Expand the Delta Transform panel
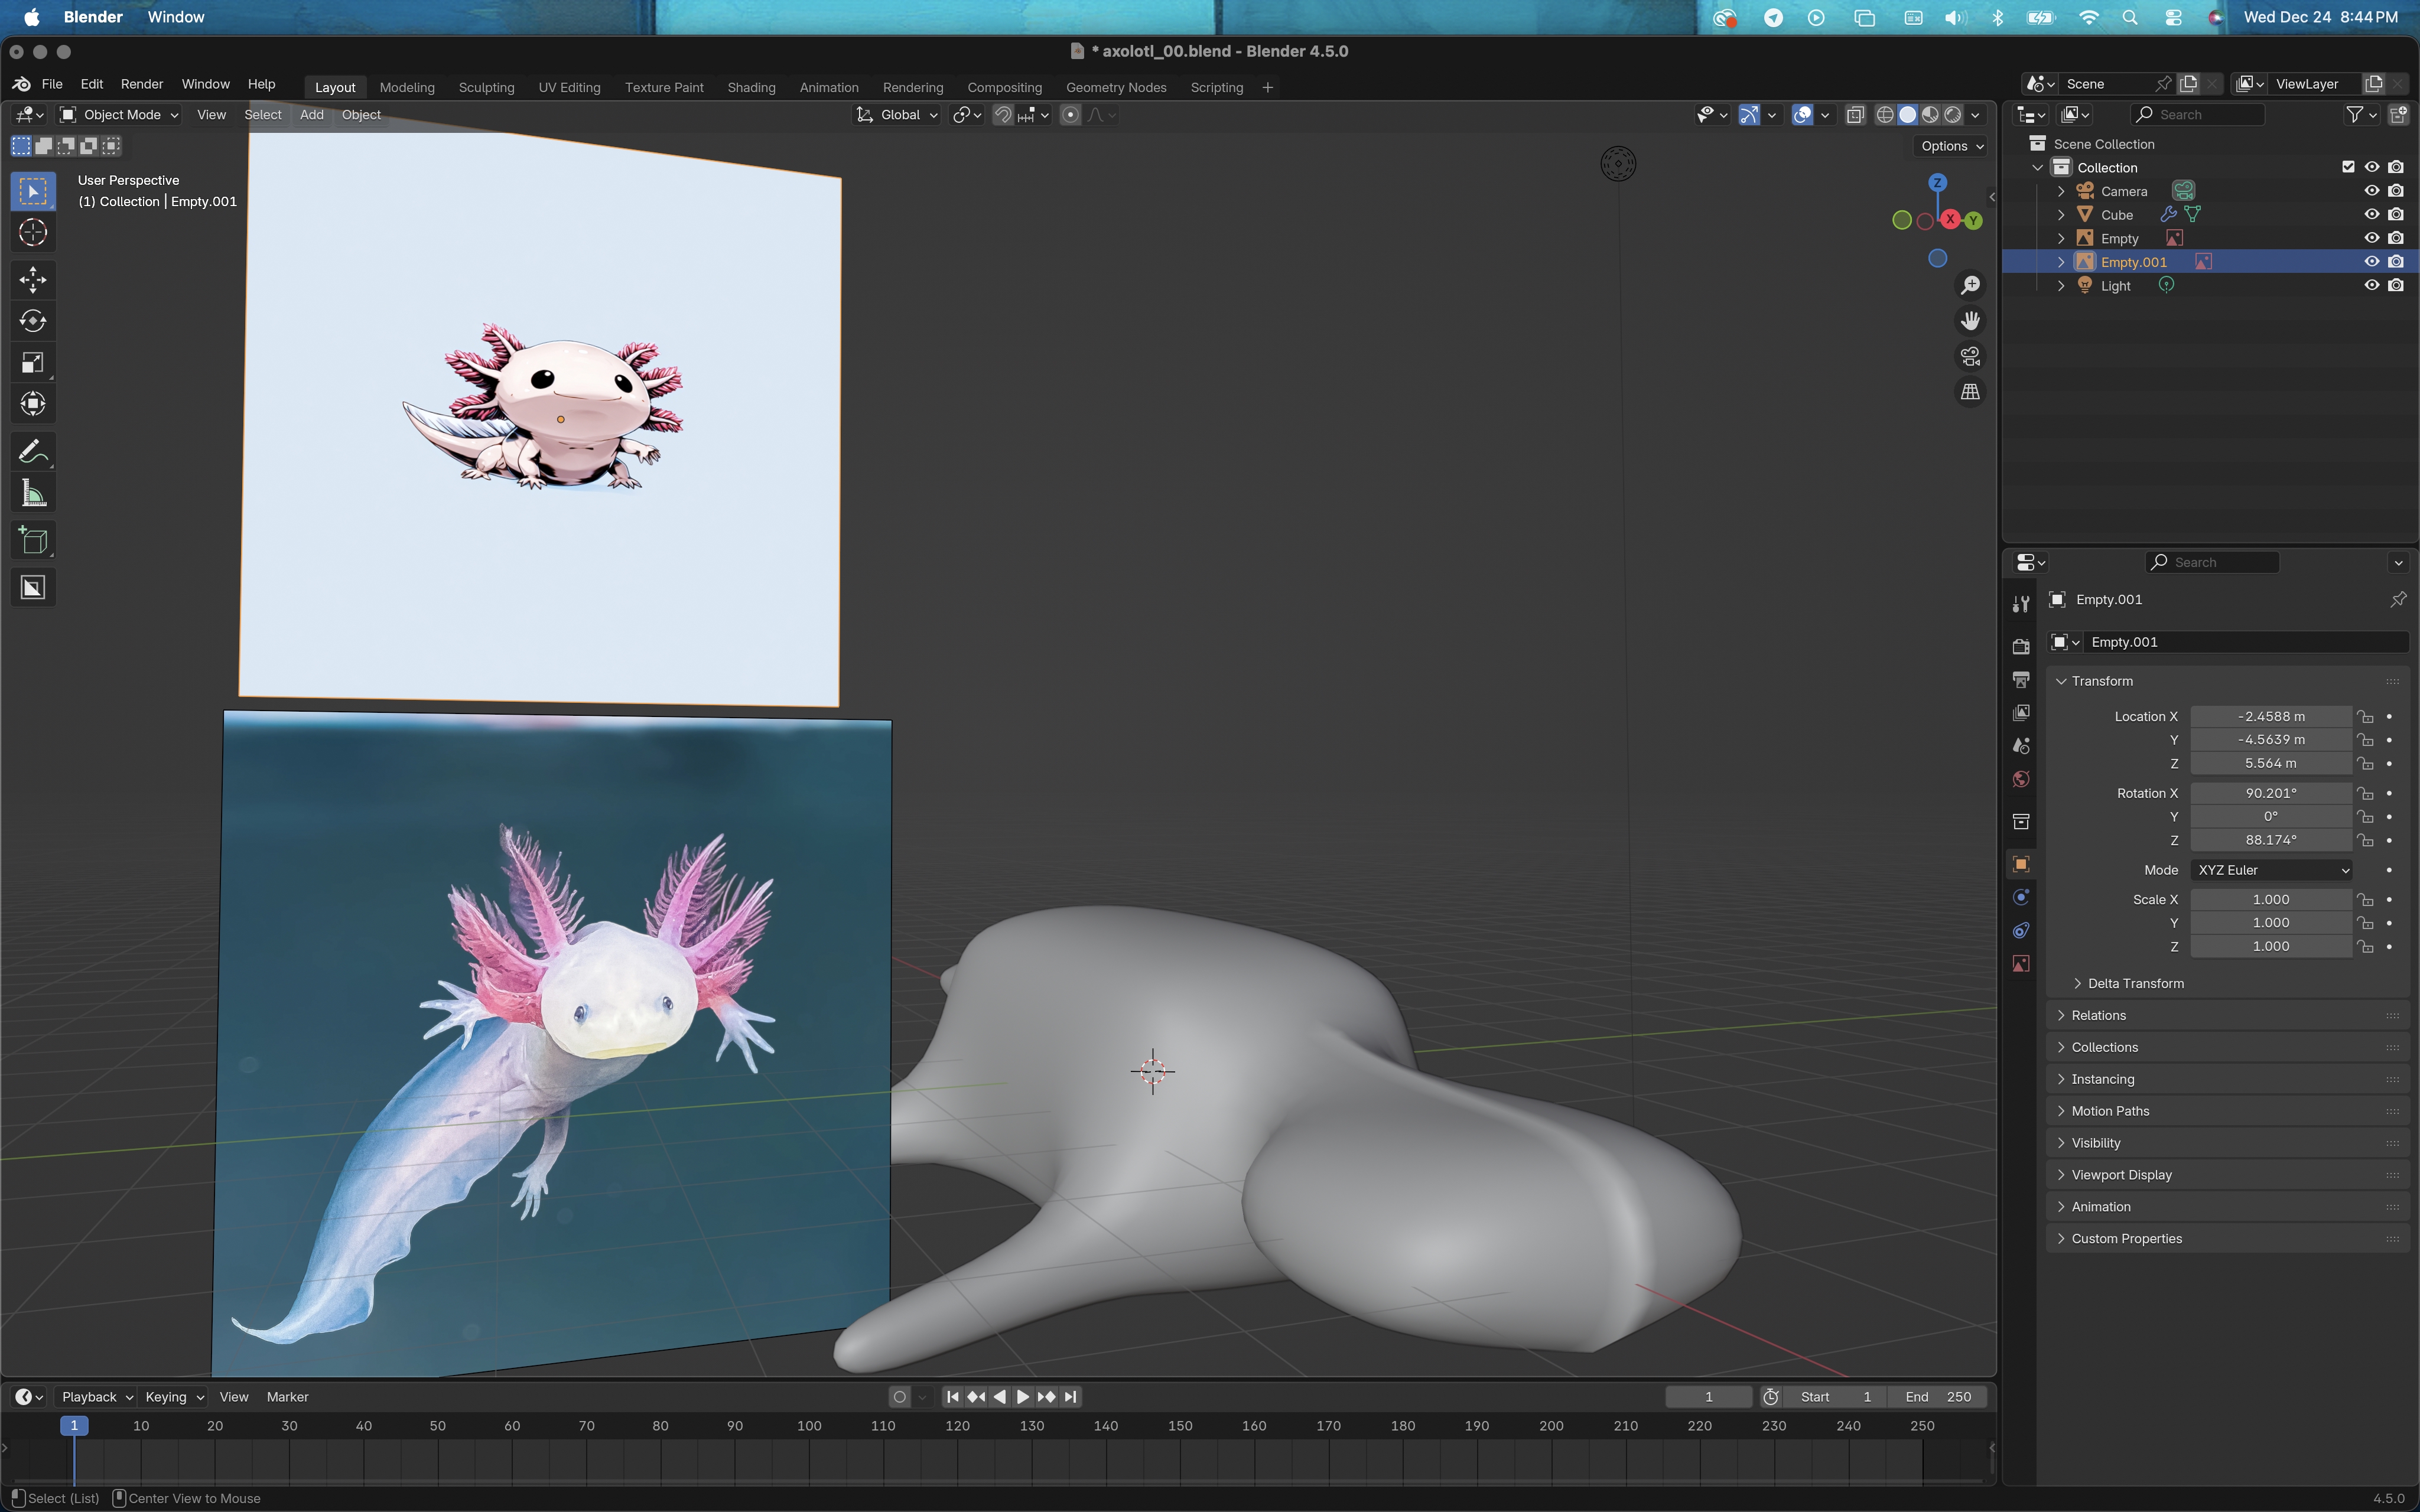This screenshot has width=2420, height=1512. click(x=2135, y=983)
